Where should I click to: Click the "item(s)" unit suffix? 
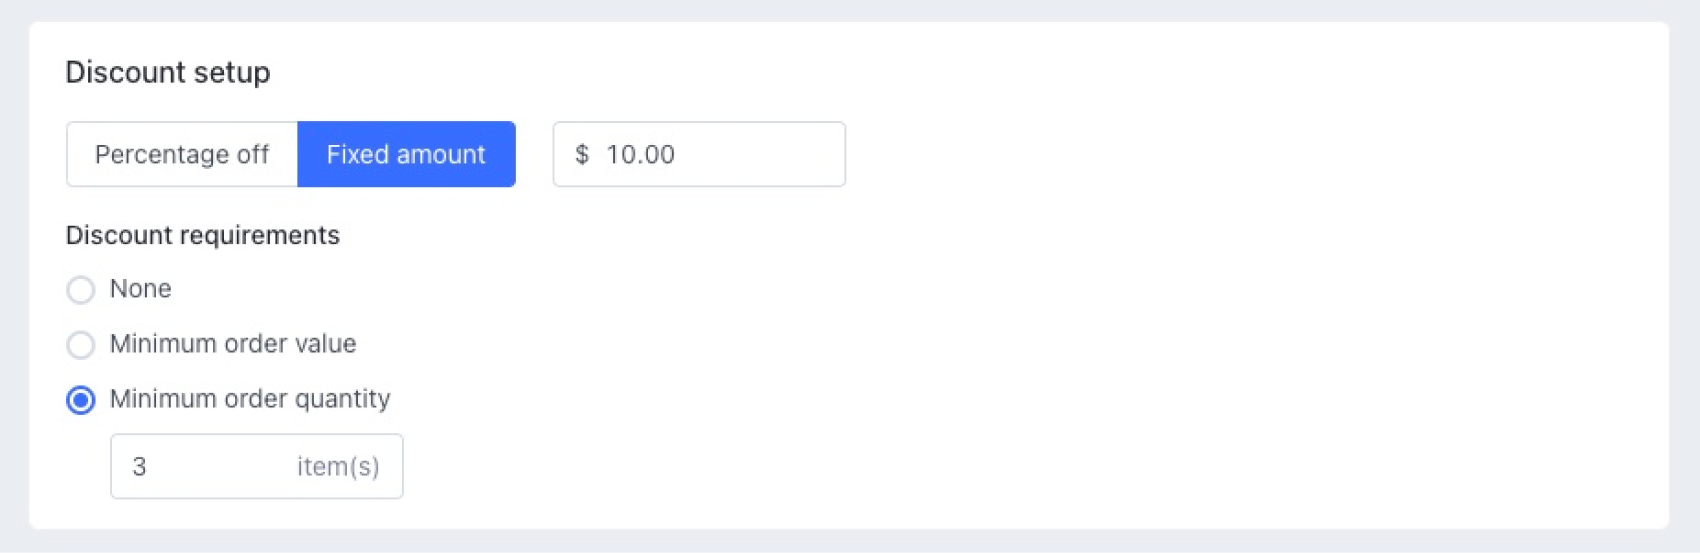click(x=338, y=466)
